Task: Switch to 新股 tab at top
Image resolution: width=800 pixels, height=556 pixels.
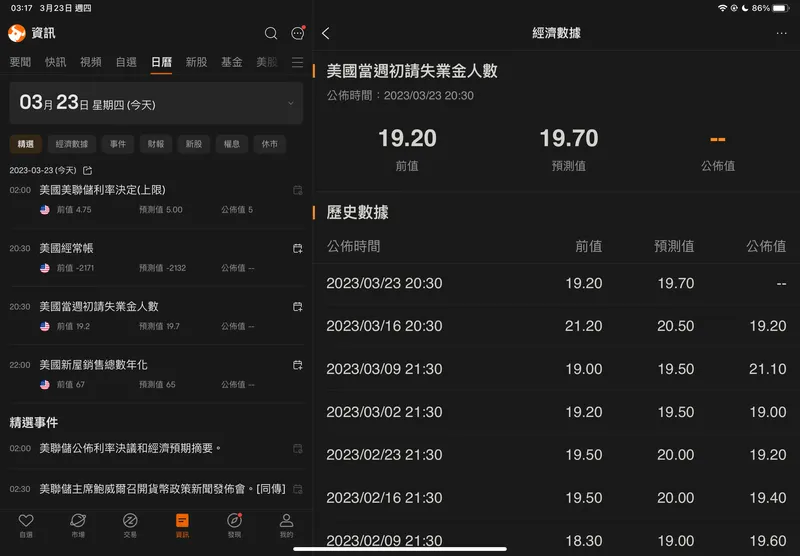Action: 196,62
